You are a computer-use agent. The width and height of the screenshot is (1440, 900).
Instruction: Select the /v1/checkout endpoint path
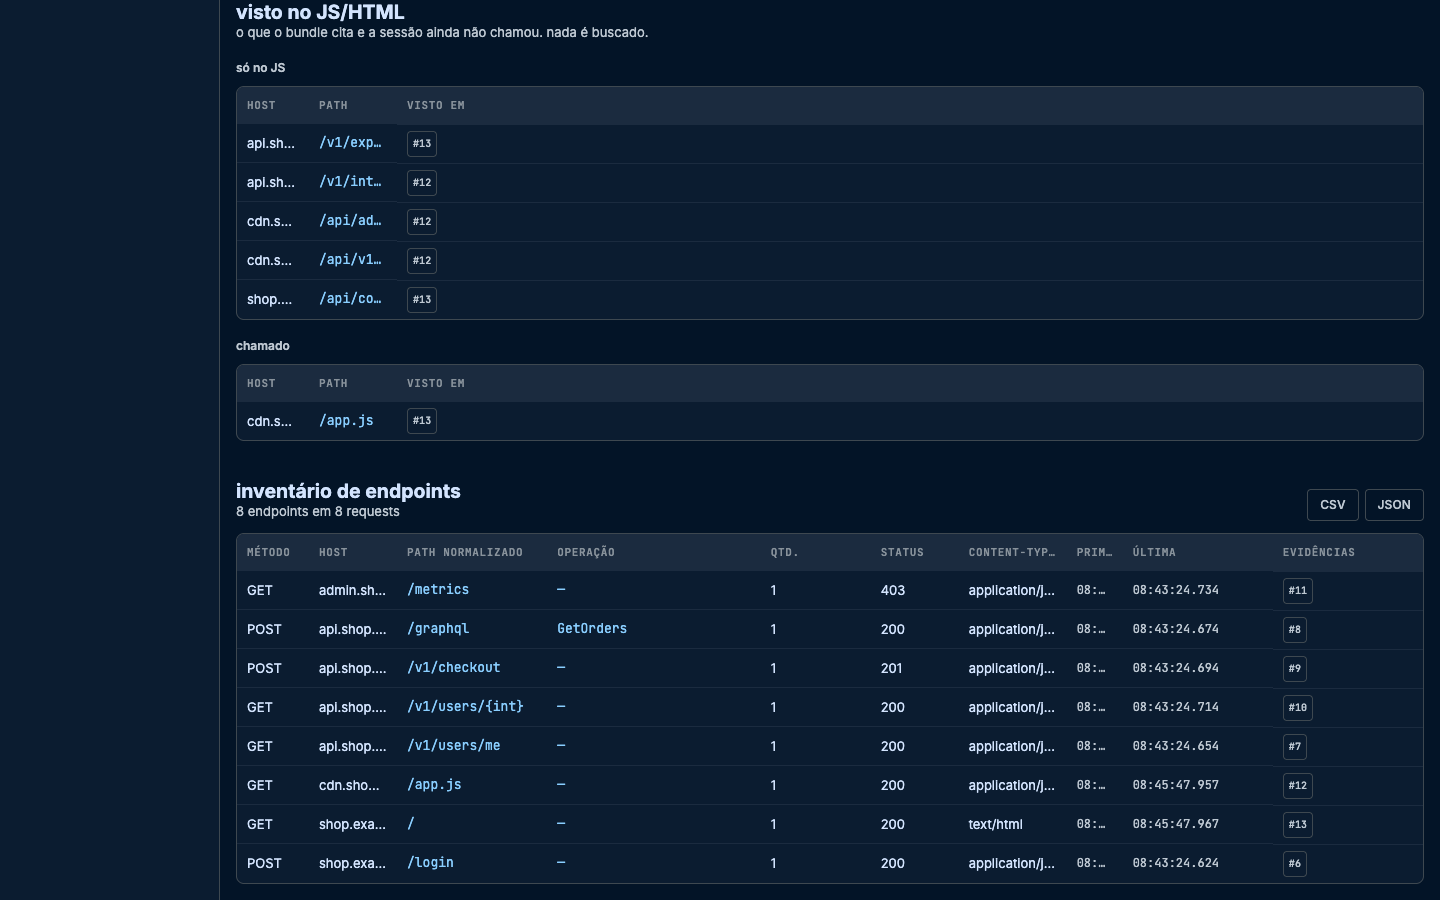coord(454,668)
